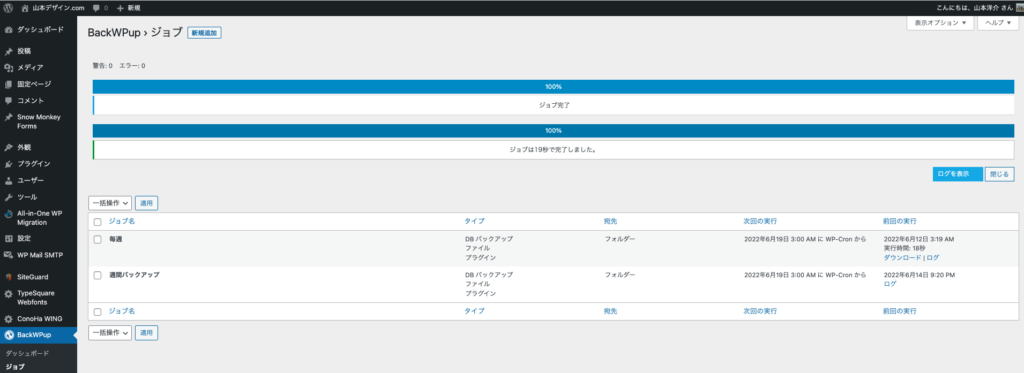The image size is (1024, 373).
Task: Click the プラグイン plug icon
Action: point(8,164)
